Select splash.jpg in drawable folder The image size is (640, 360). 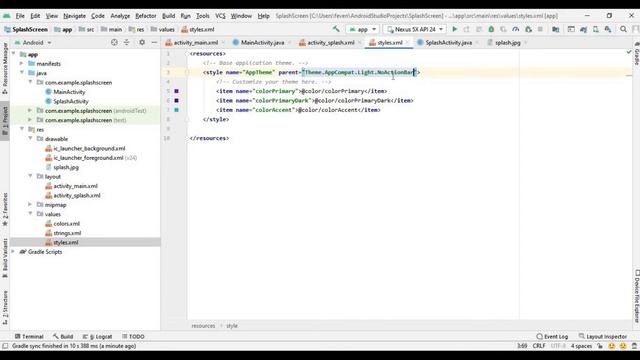click(x=66, y=167)
